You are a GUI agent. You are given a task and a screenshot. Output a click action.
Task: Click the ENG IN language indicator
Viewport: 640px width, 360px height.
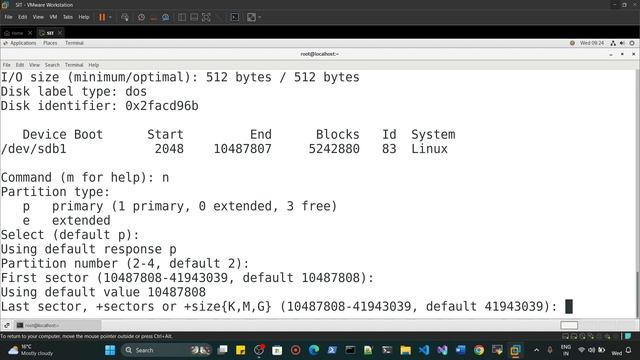tap(566, 350)
